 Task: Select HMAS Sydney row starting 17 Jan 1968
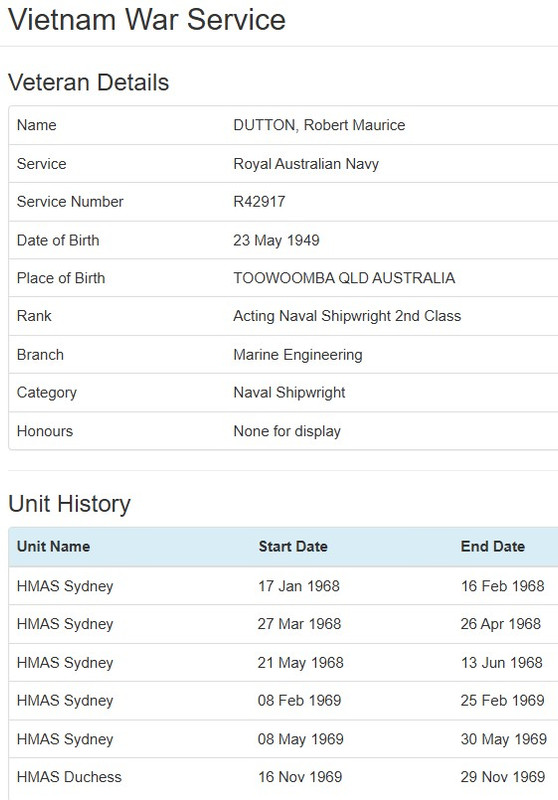[283, 586]
